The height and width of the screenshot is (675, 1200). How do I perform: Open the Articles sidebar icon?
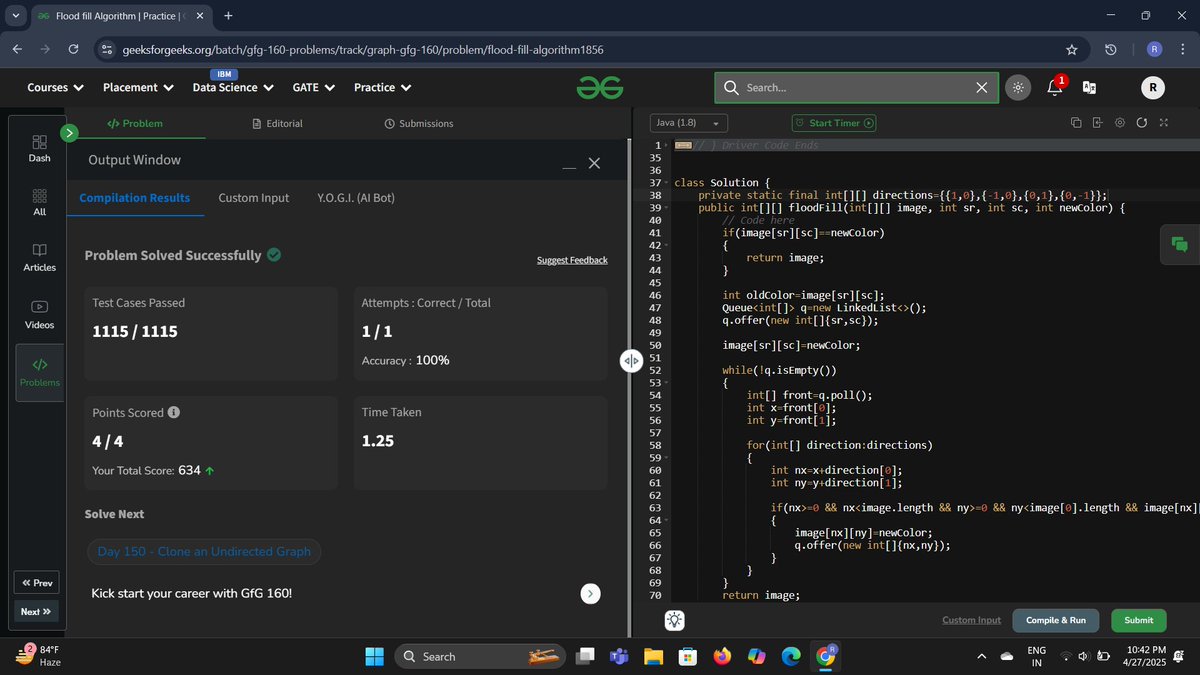click(x=39, y=257)
